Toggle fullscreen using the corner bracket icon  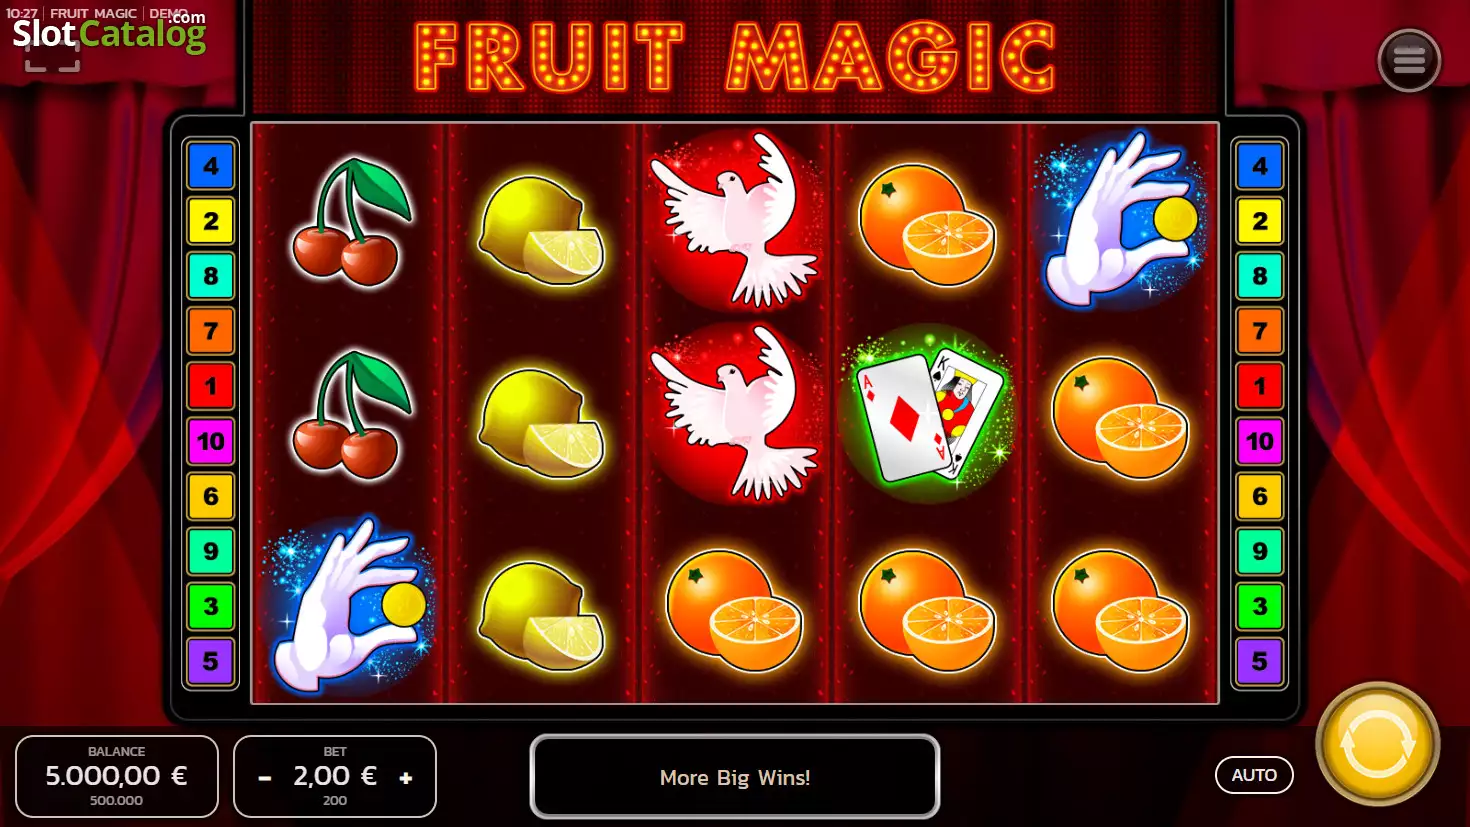tap(52, 57)
